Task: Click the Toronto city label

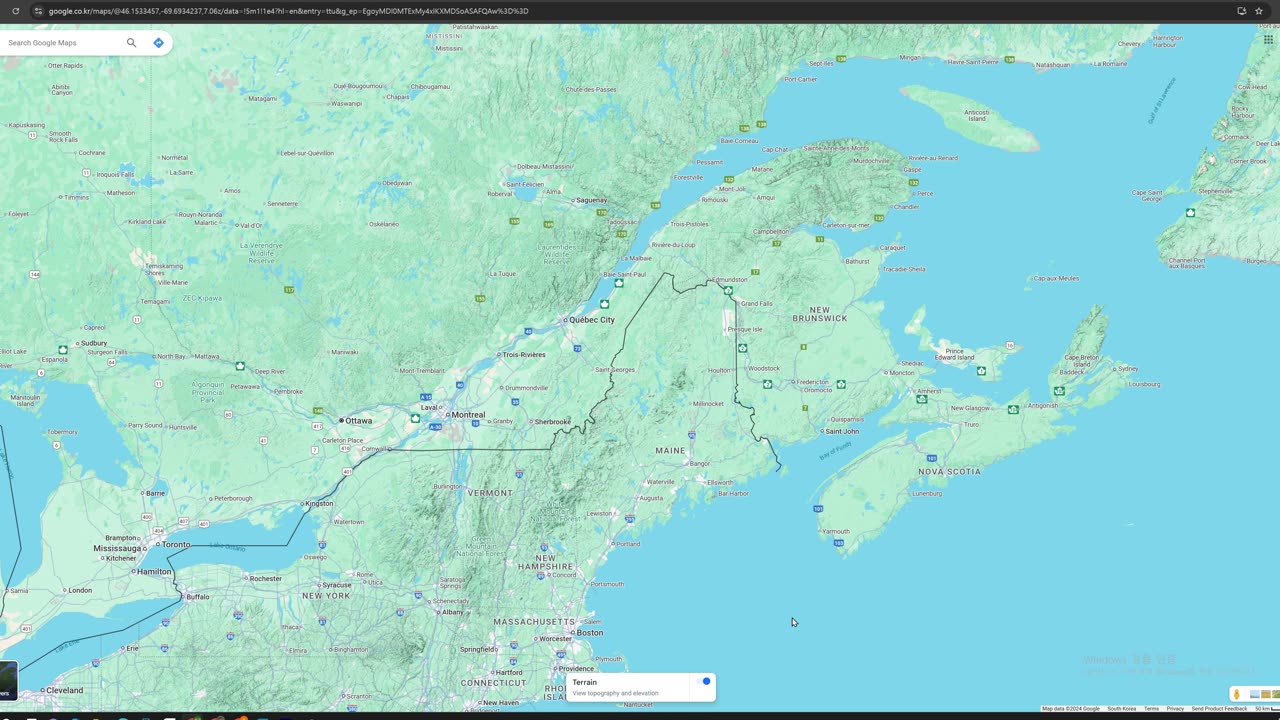Action: click(x=176, y=545)
